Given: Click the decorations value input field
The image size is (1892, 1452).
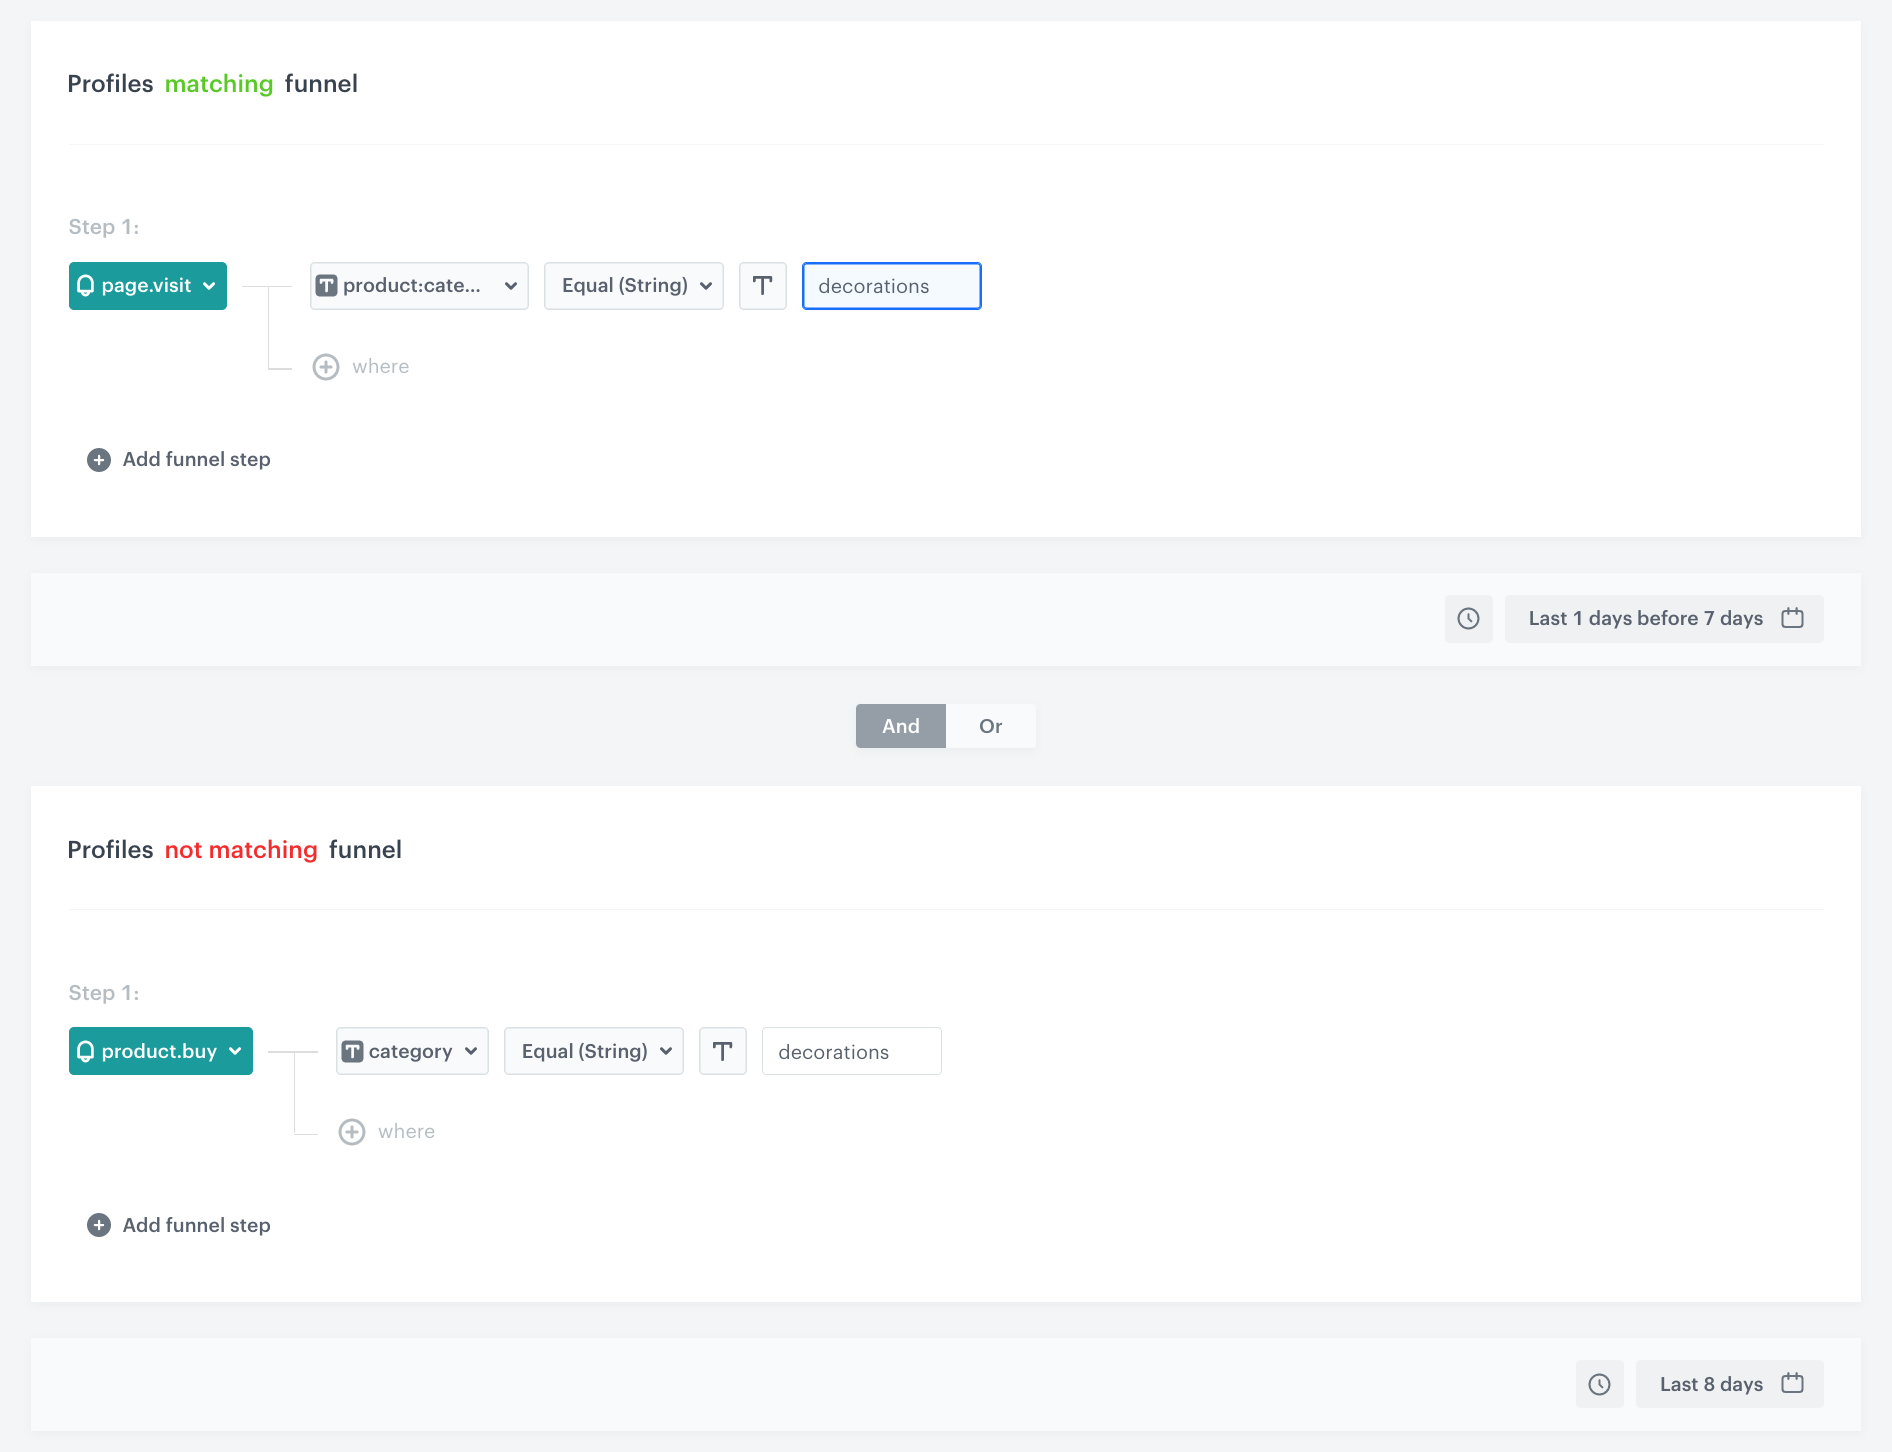Looking at the screenshot, I should point(891,286).
